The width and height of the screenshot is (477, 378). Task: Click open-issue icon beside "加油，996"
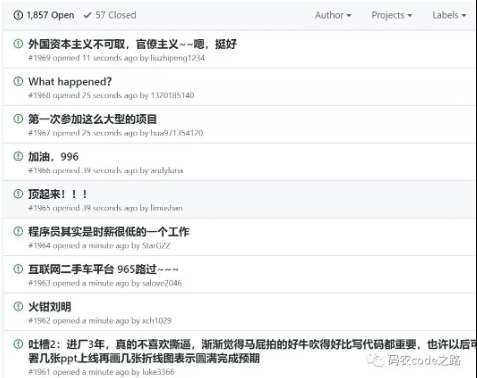tap(18, 156)
